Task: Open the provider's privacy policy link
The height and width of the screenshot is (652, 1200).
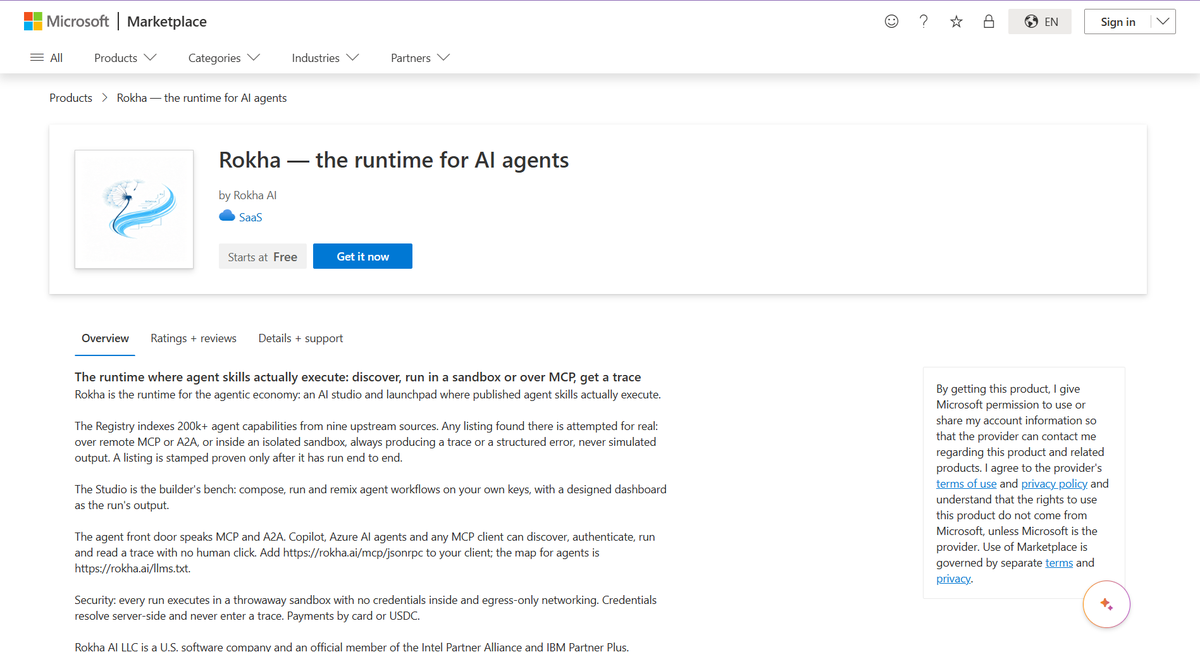Action: pyautogui.click(x=1054, y=484)
